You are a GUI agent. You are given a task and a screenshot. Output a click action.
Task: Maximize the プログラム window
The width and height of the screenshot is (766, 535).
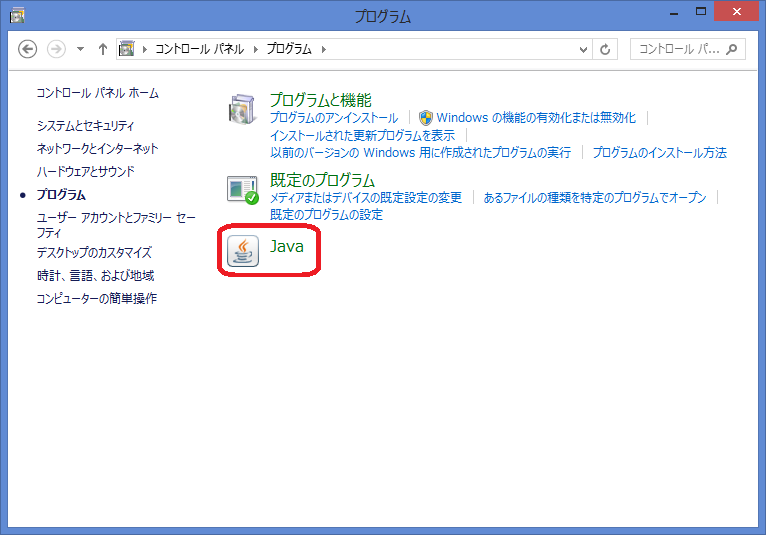pos(701,12)
